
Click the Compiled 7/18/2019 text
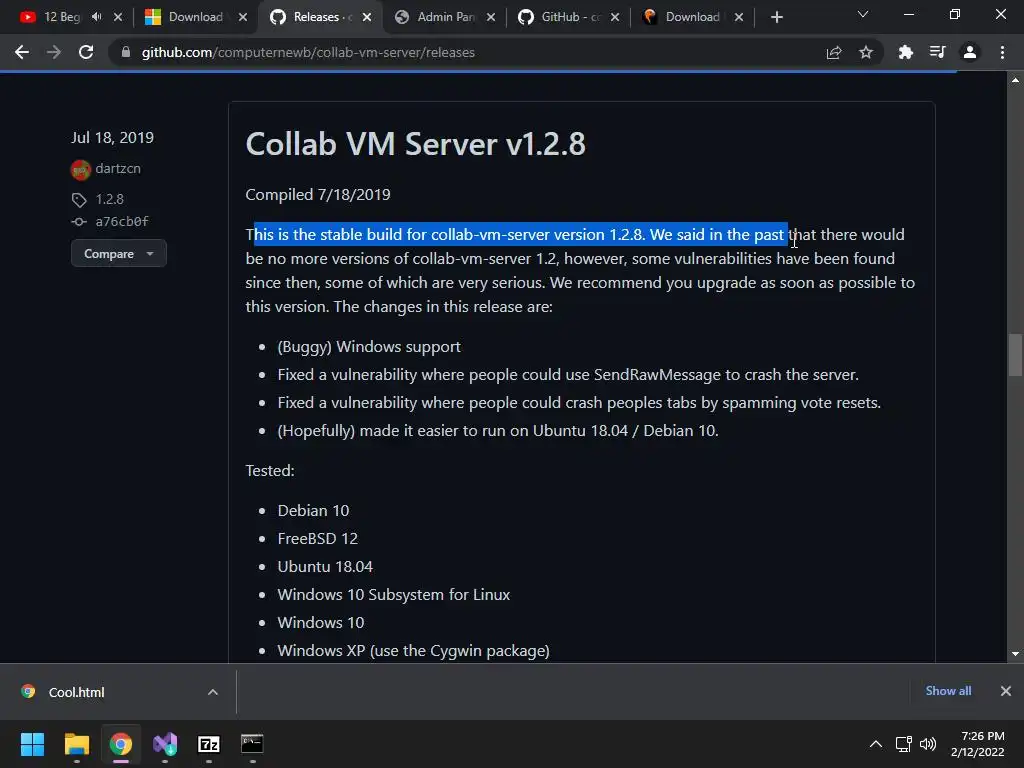point(318,195)
